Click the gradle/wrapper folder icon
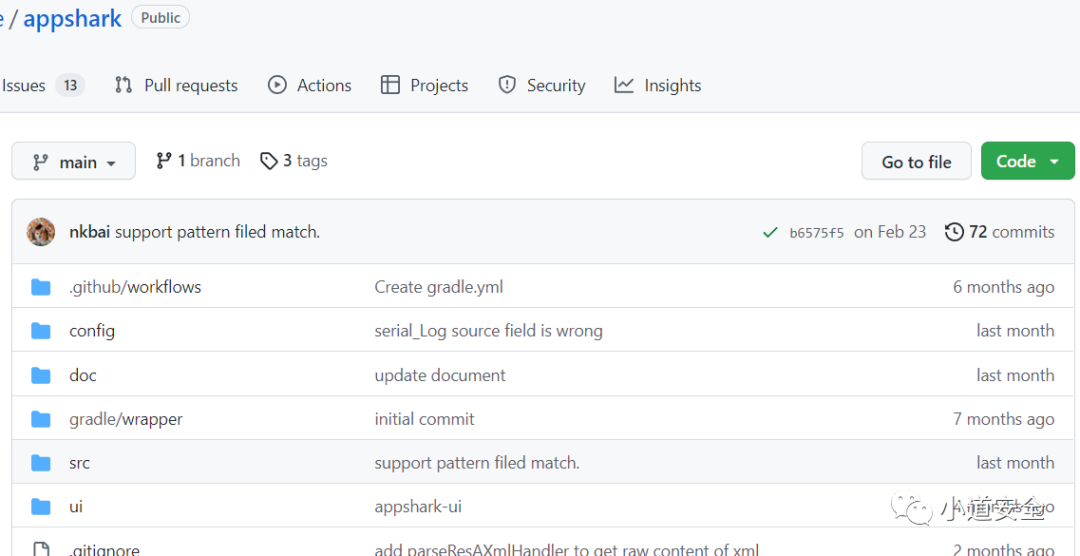 pos(41,419)
